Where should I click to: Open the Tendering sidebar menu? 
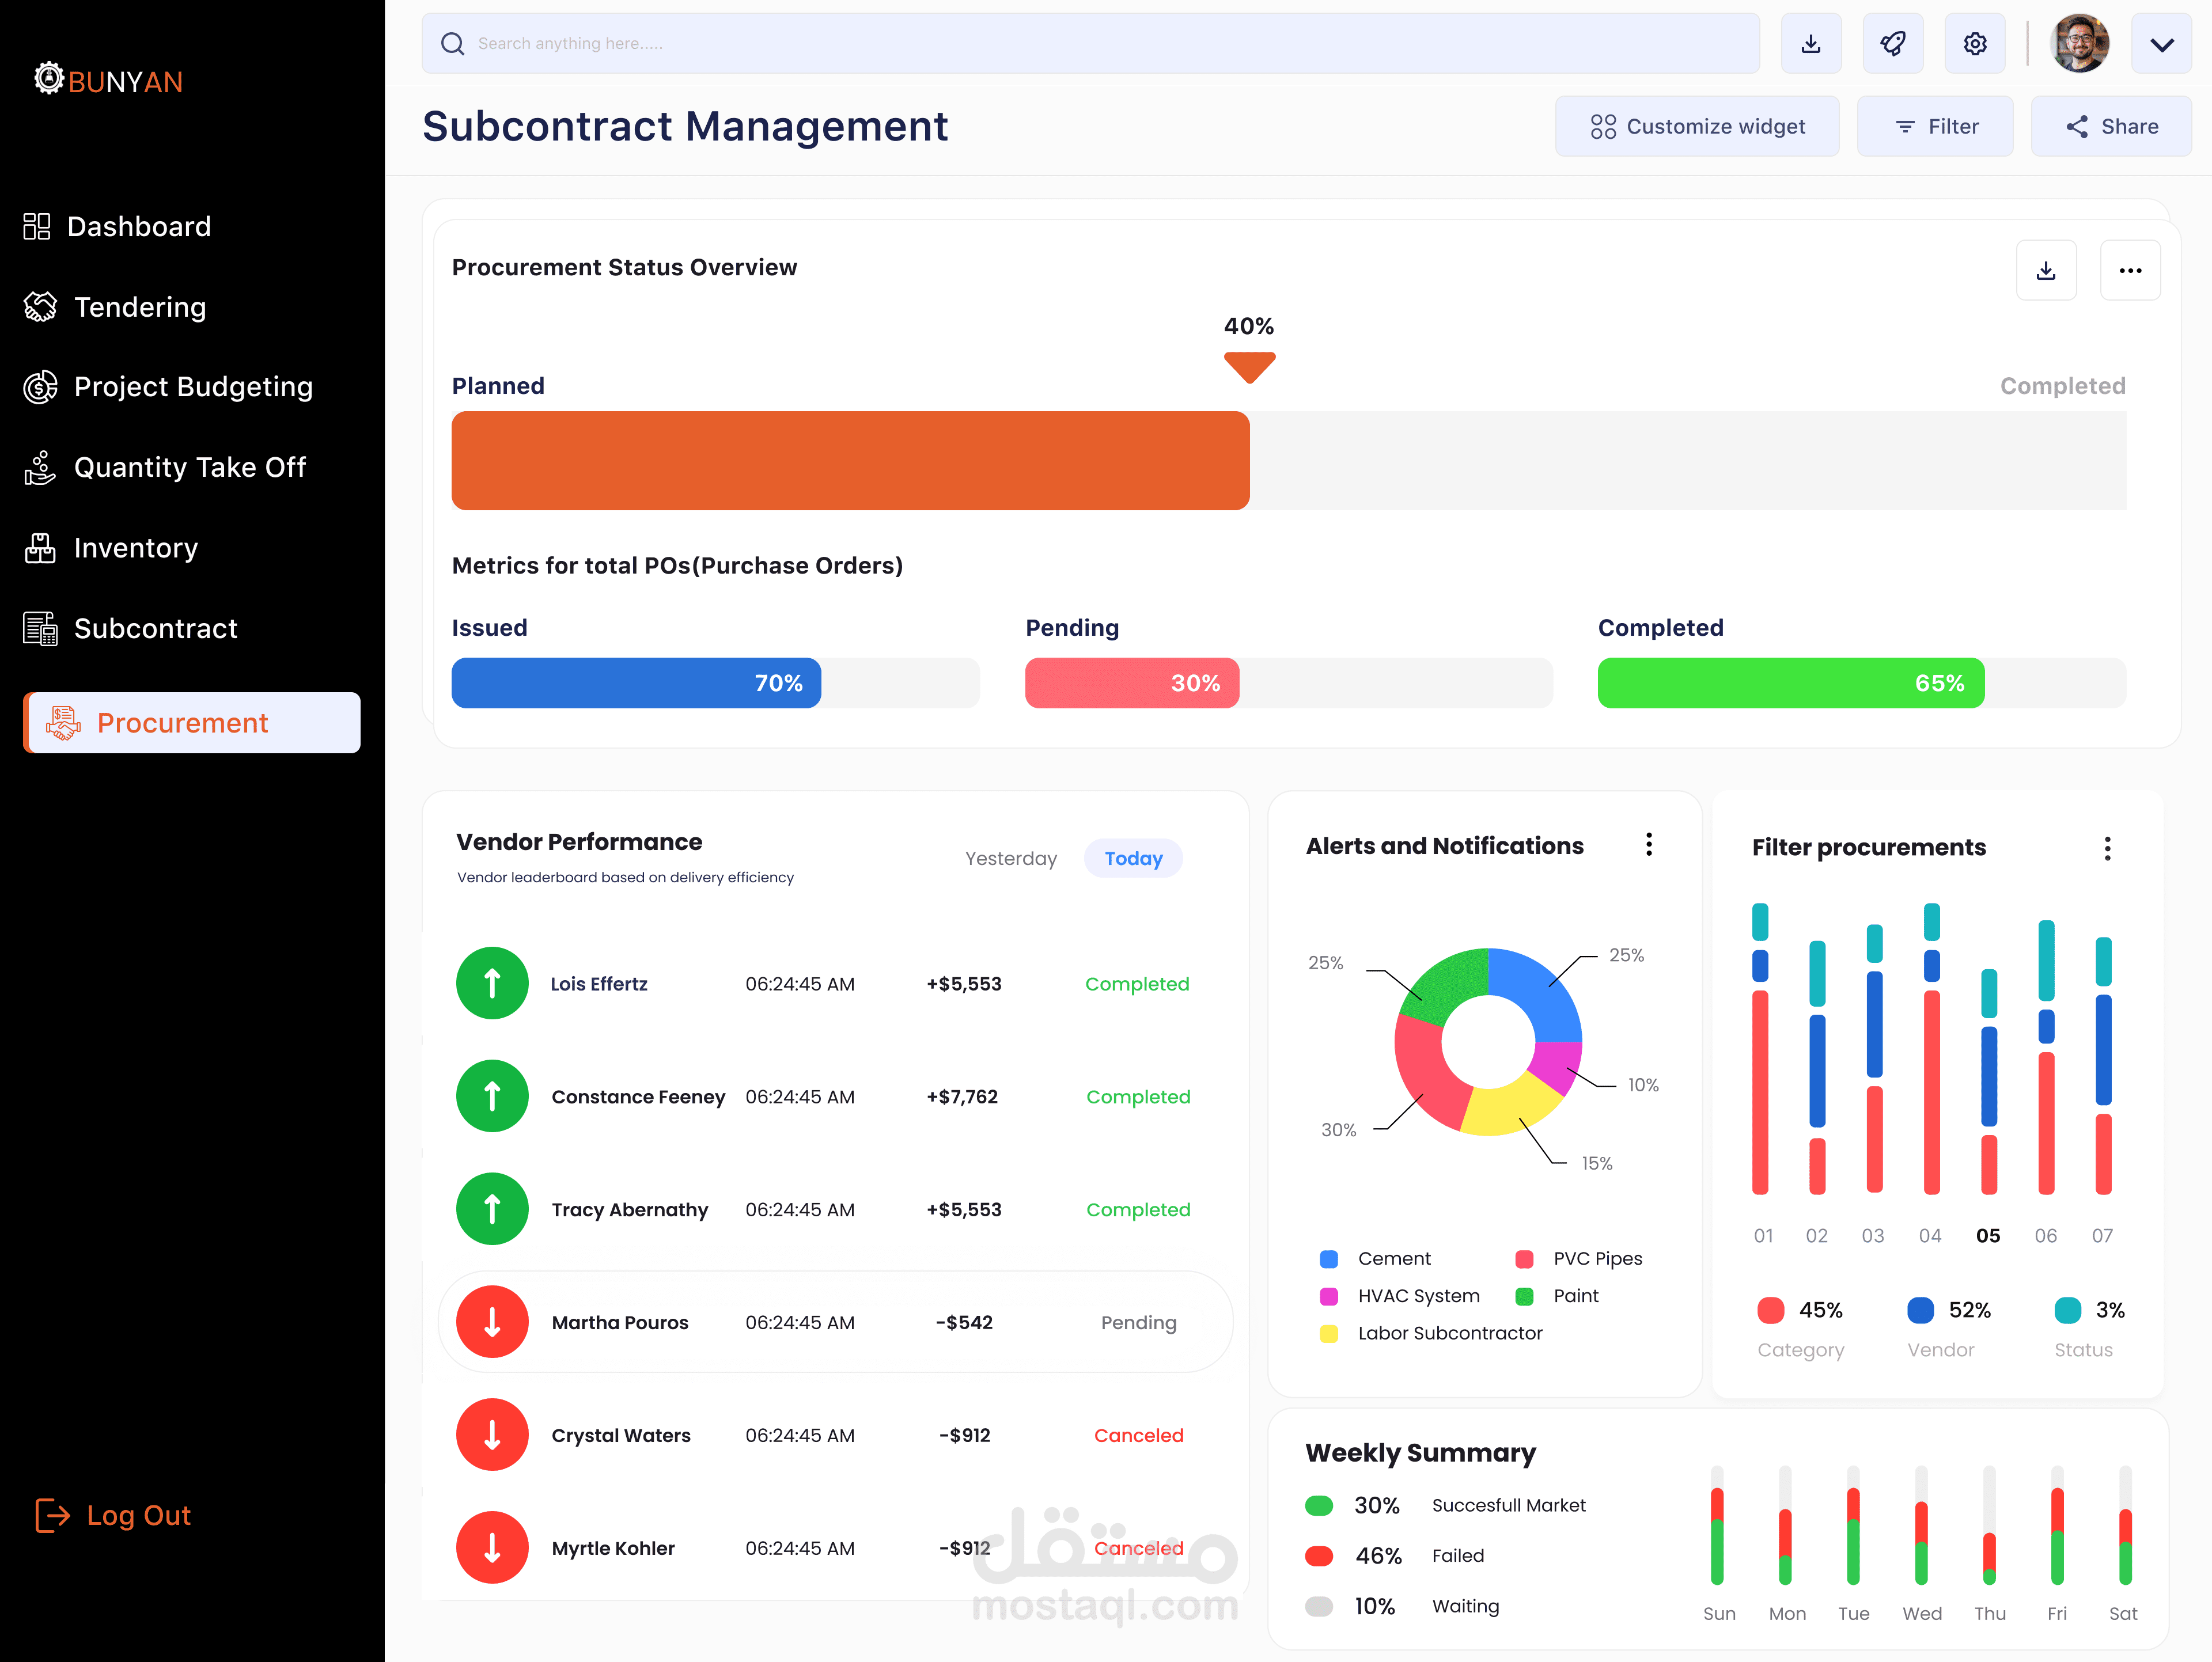point(140,307)
